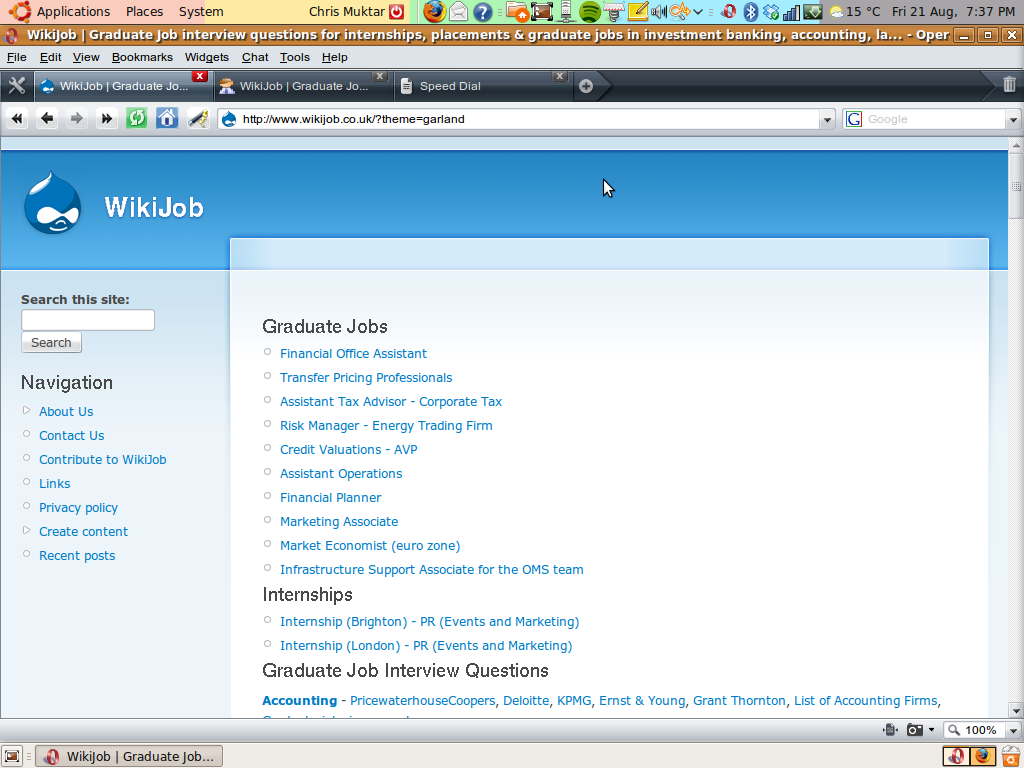Click the WikiJob task in bottom panel
Image resolution: width=1024 pixels, height=768 pixels.
pos(129,756)
